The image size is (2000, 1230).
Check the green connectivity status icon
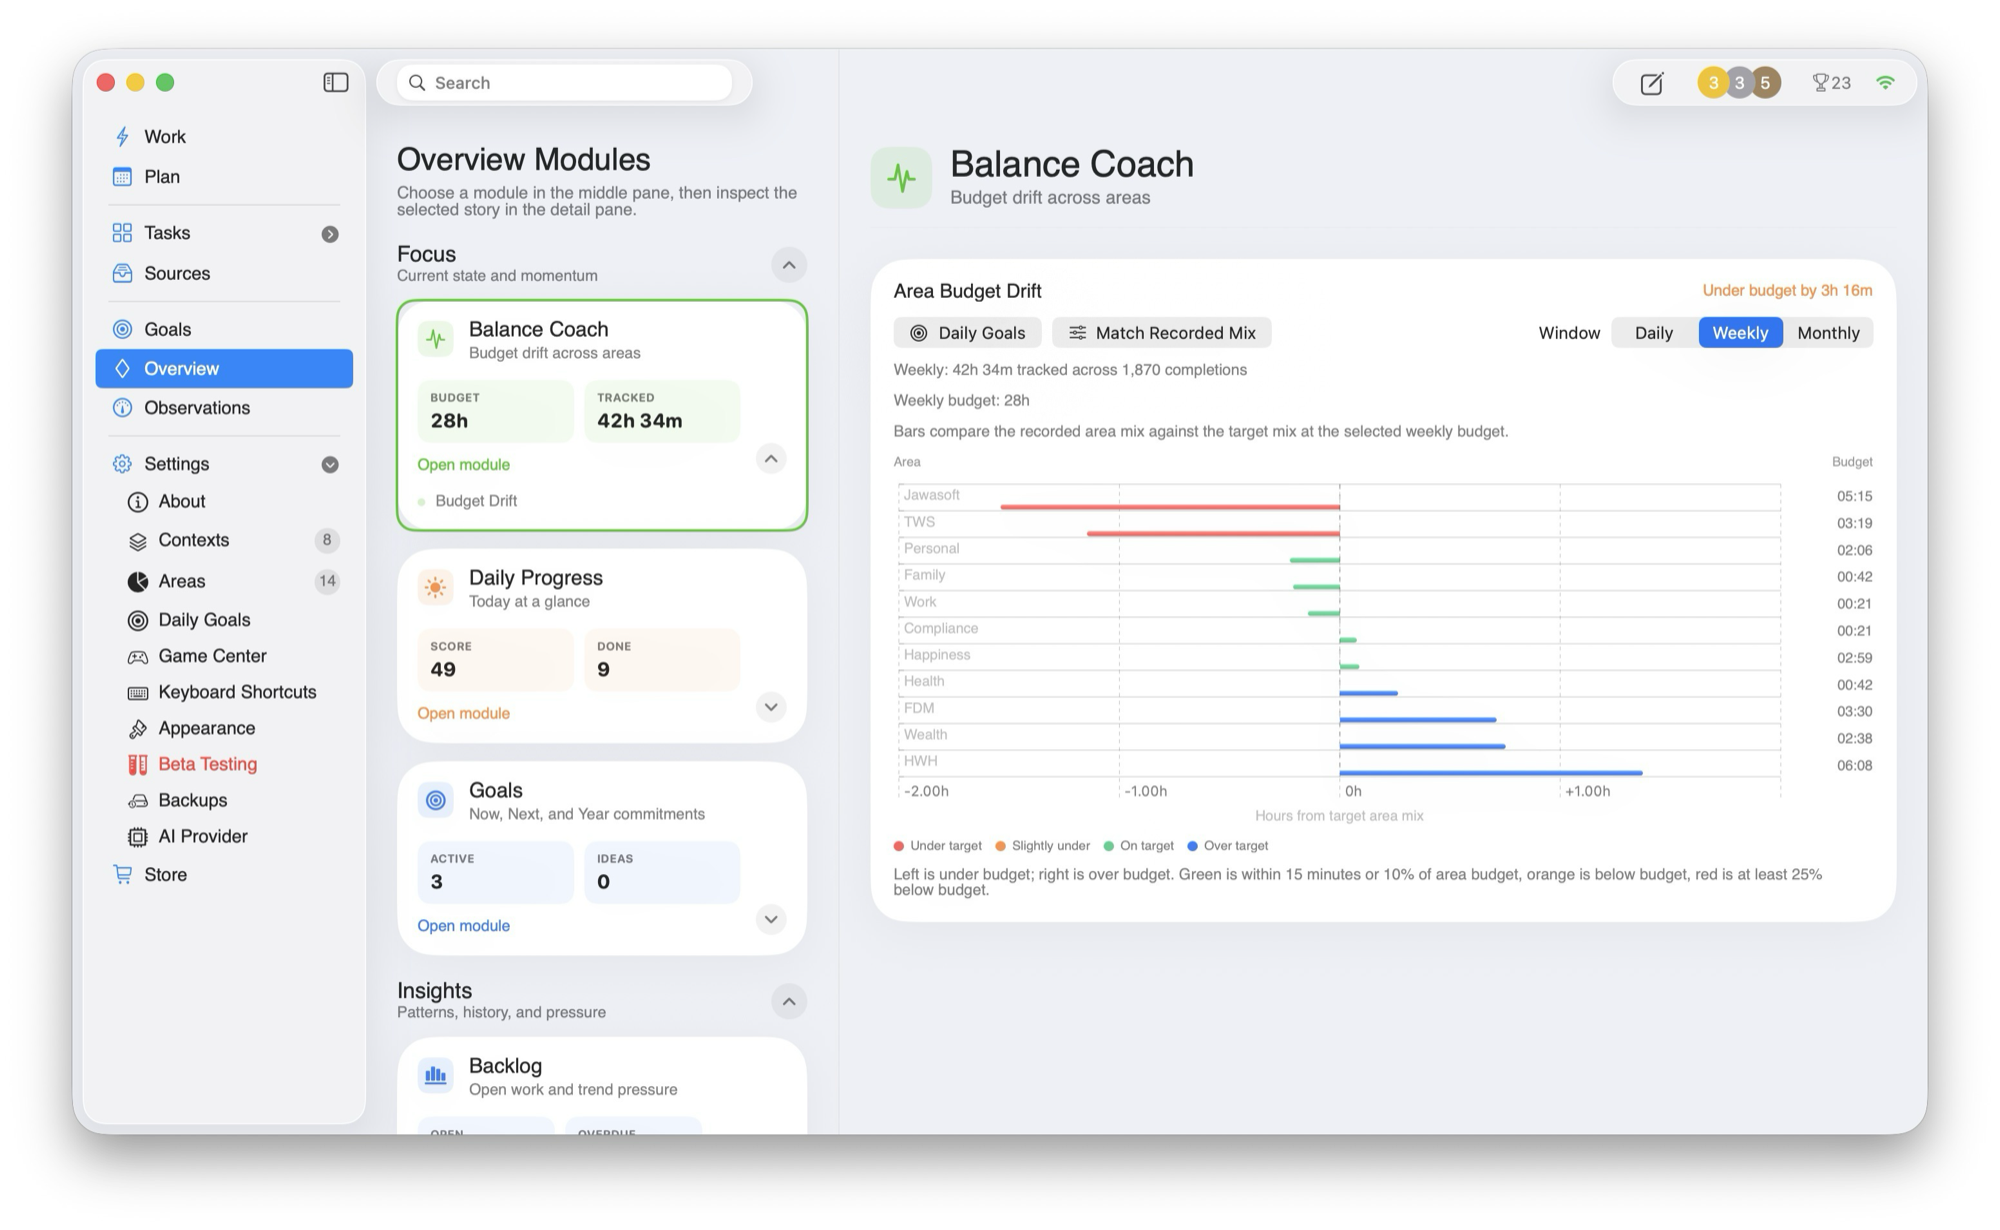(x=1885, y=83)
